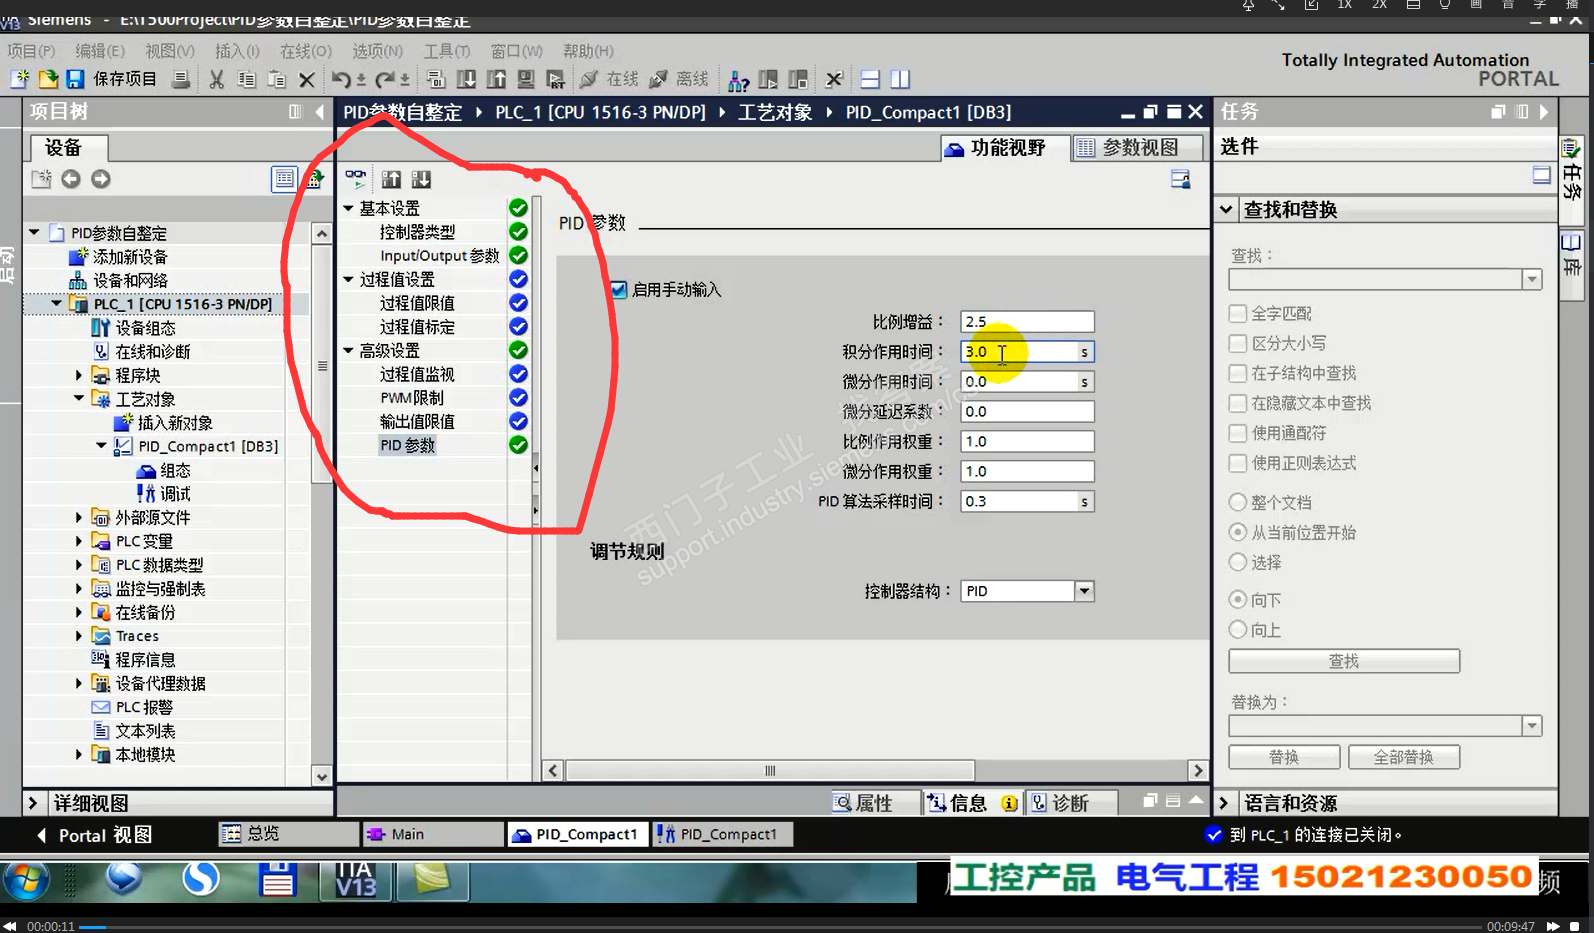
Task: Switch to the 功能视野 tab
Action: 1006,148
